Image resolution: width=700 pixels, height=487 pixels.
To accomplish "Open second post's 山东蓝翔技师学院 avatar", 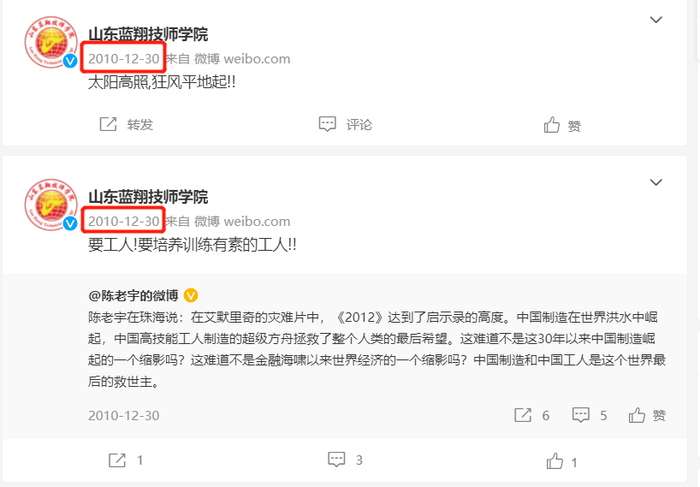I will click(51, 205).
